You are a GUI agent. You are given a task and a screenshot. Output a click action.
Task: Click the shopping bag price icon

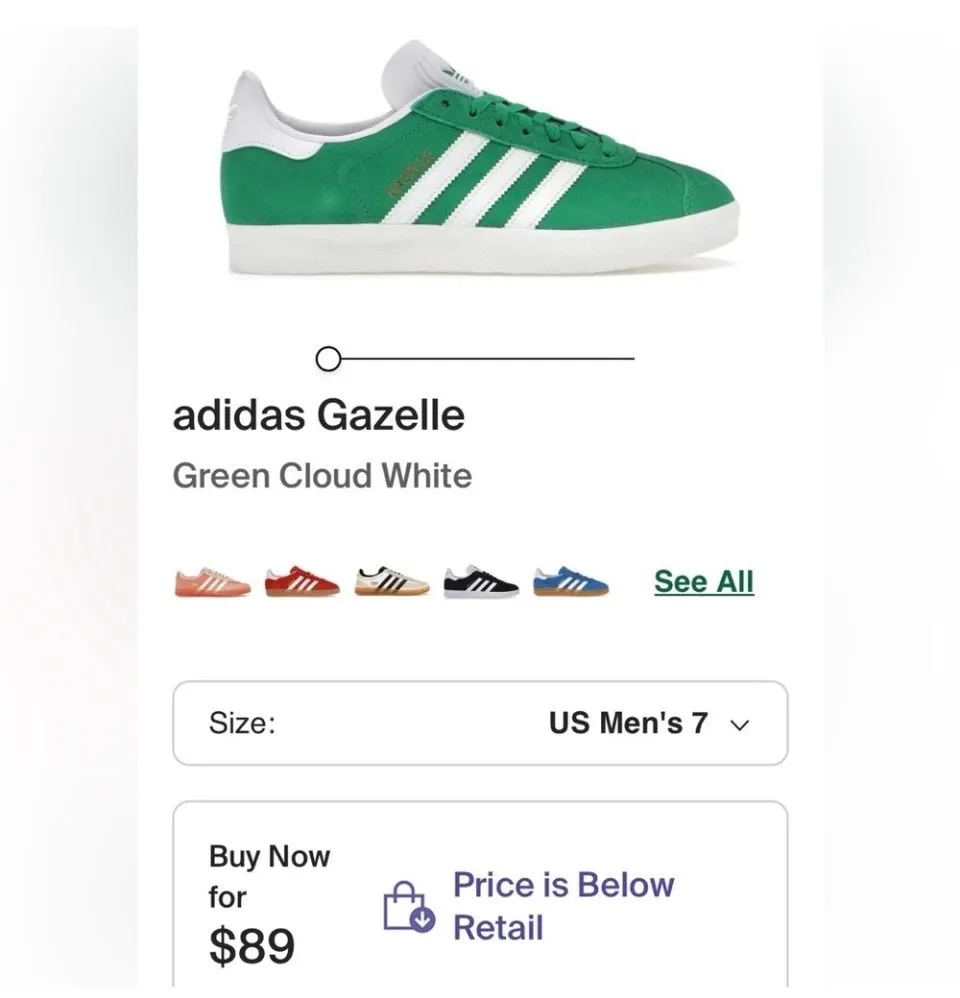click(x=409, y=906)
